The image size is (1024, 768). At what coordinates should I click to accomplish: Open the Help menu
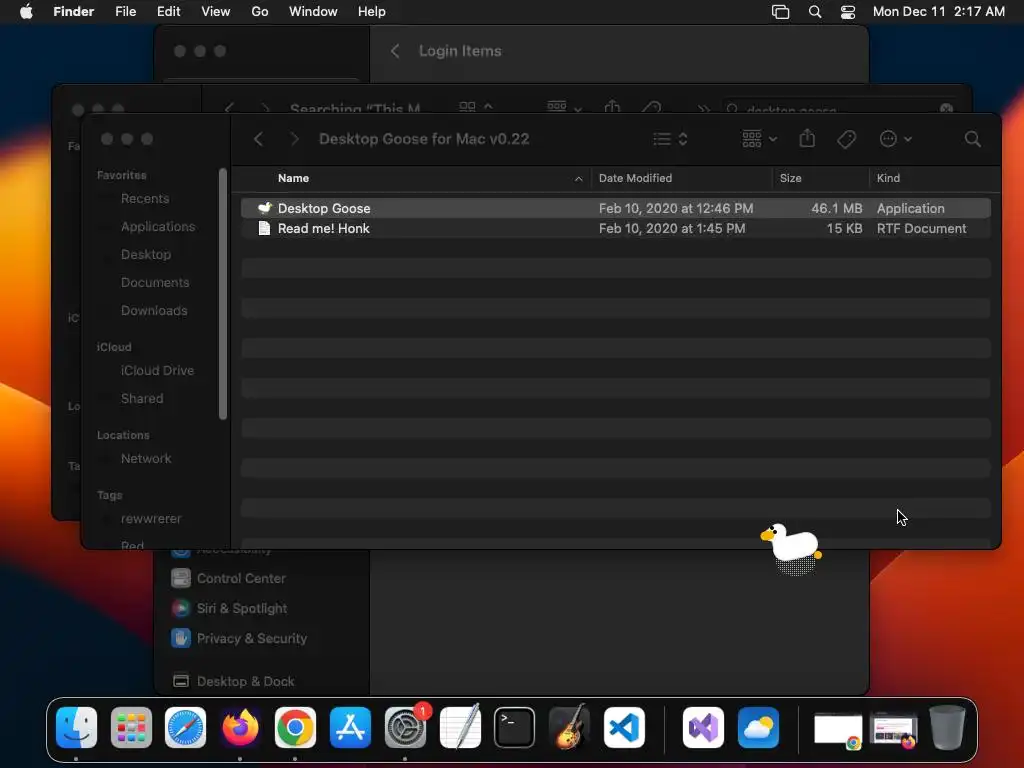372,12
